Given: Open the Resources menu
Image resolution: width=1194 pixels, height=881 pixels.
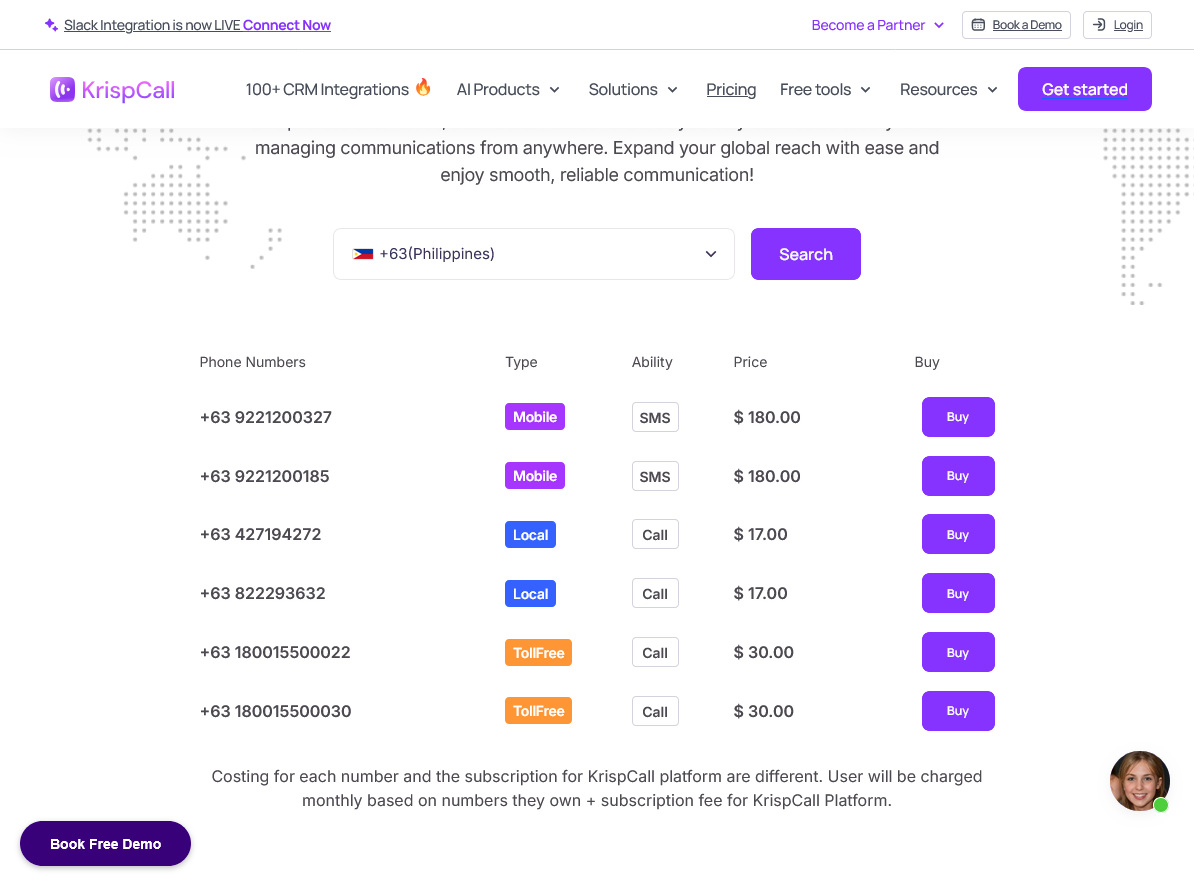Looking at the screenshot, I should [948, 90].
